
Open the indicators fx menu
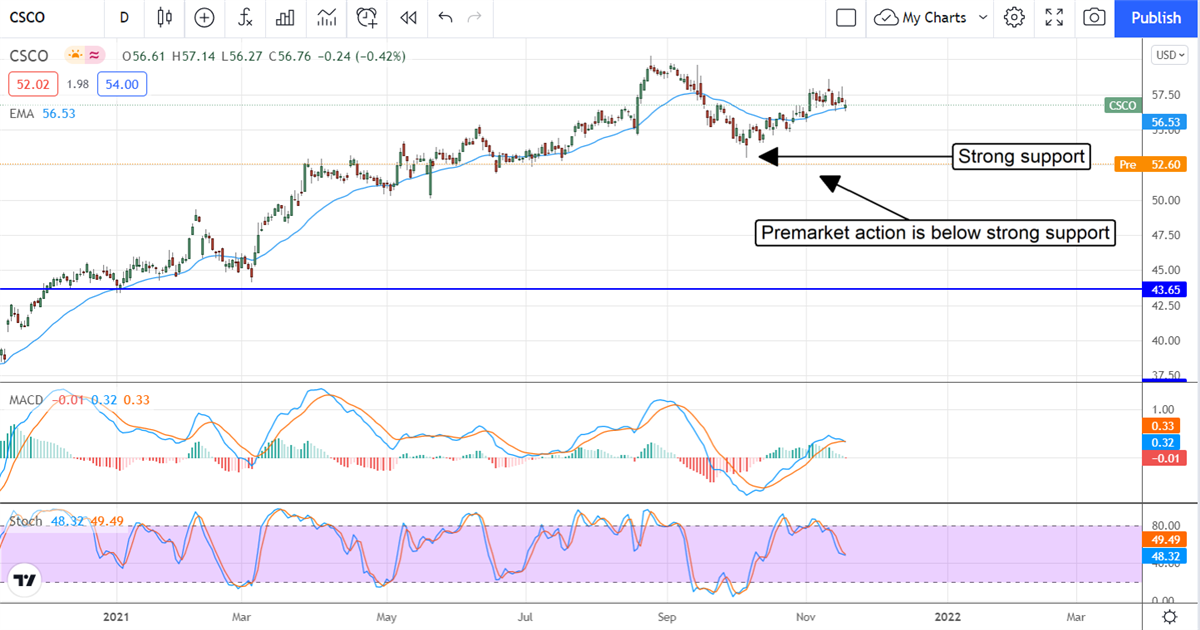245,17
